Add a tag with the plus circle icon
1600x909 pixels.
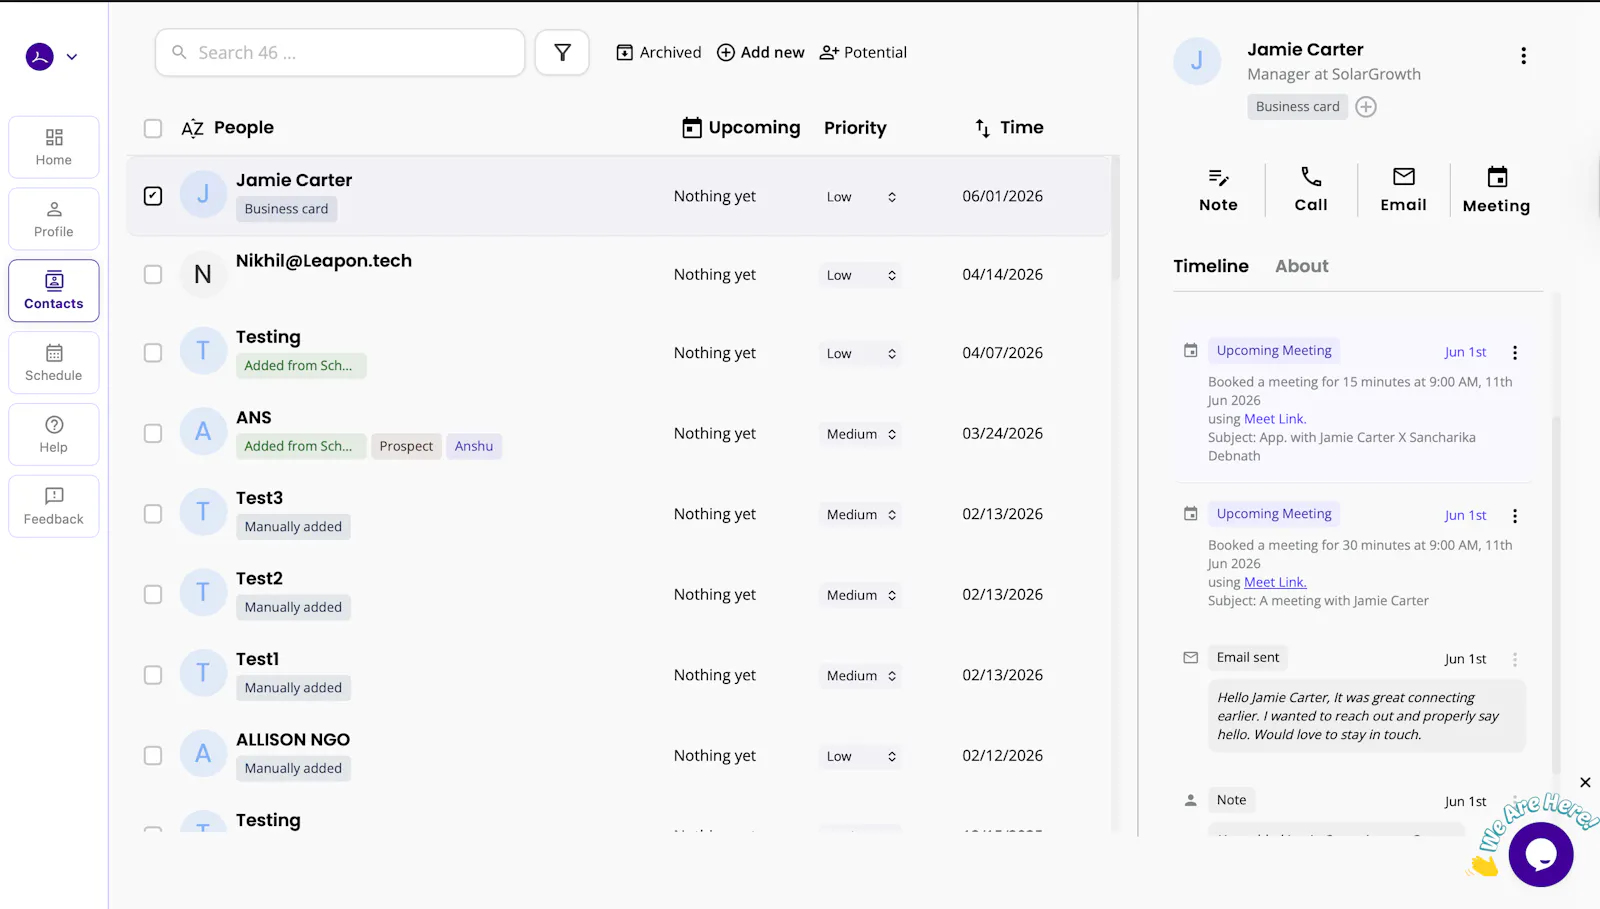1366,107
